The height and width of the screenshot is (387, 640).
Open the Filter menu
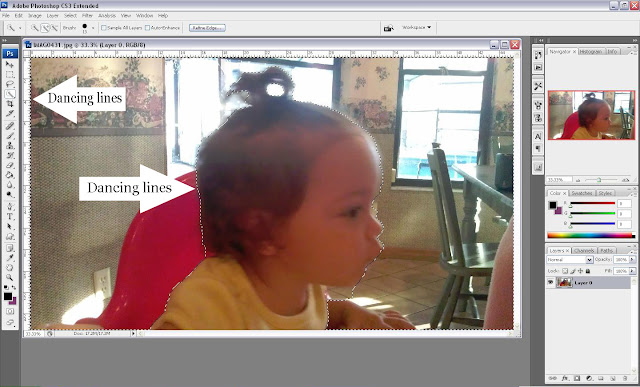[x=87, y=16]
